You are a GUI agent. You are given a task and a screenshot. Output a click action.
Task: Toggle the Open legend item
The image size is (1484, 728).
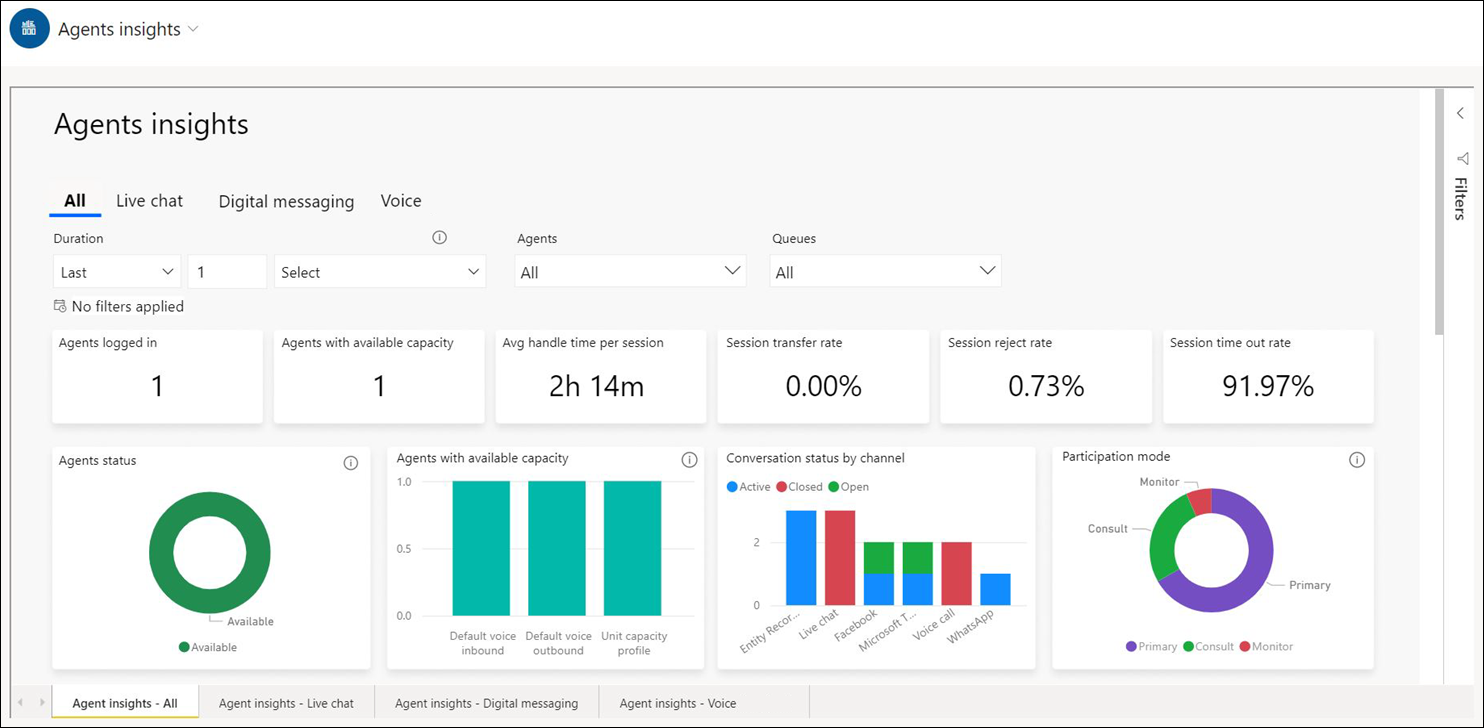click(848, 487)
